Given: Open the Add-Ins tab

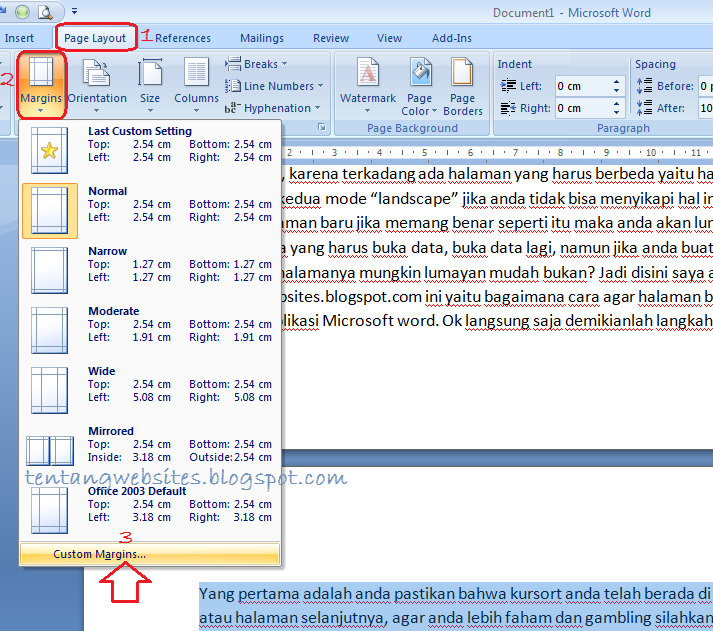Looking at the screenshot, I should (452, 38).
